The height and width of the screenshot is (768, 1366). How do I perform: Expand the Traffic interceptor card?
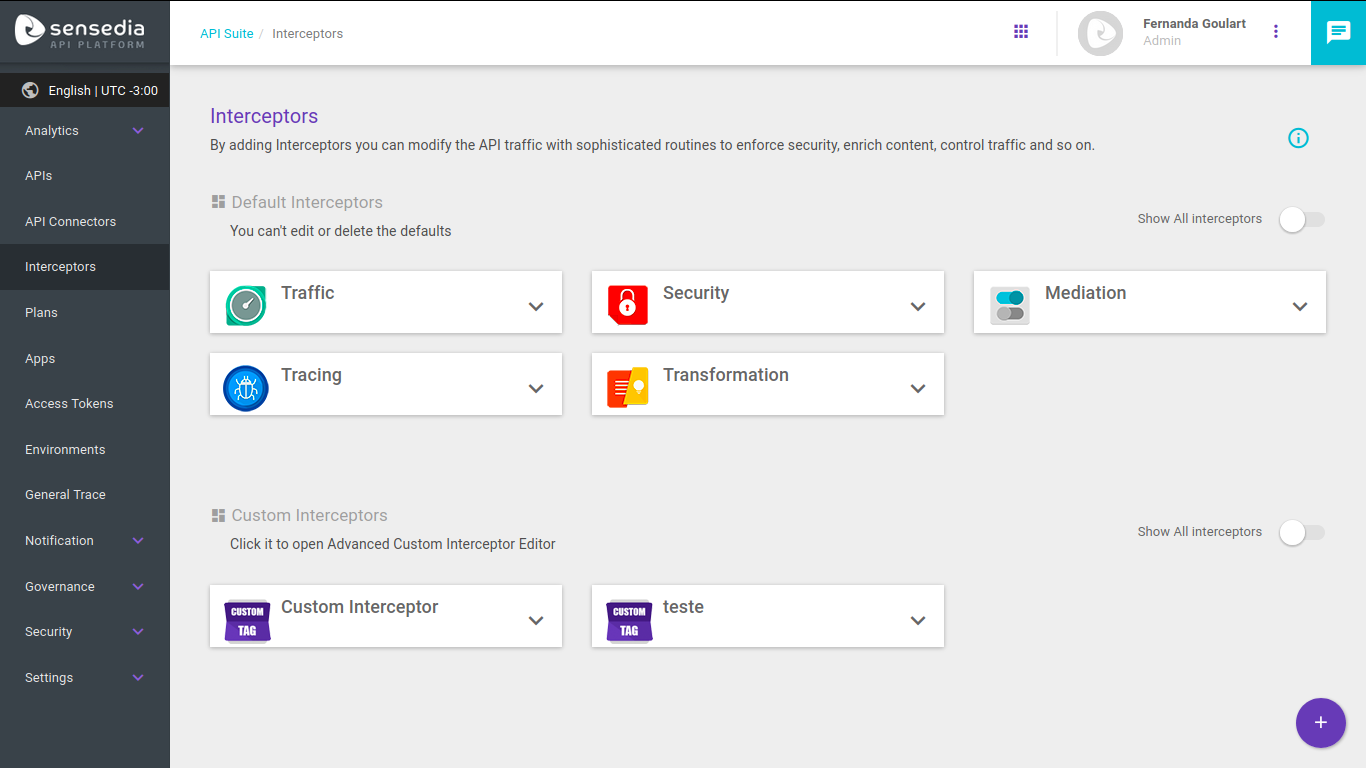tap(536, 307)
